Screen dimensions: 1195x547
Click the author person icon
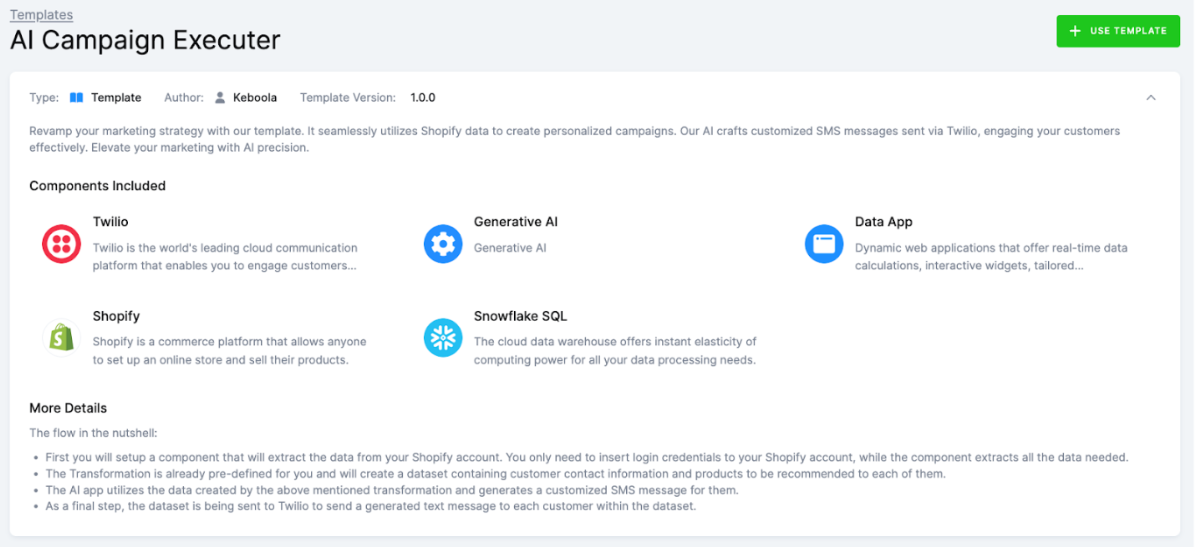(x=220, y=98)
